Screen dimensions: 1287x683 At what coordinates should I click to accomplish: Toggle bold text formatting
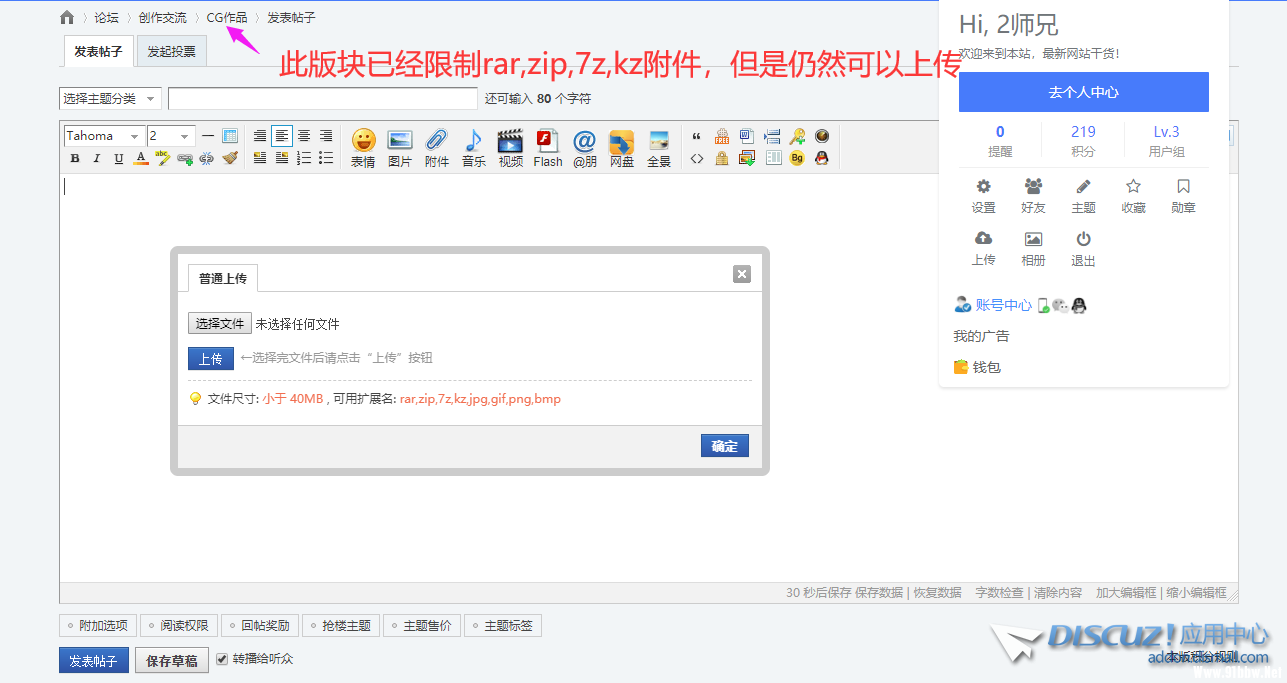click(75, 158)
